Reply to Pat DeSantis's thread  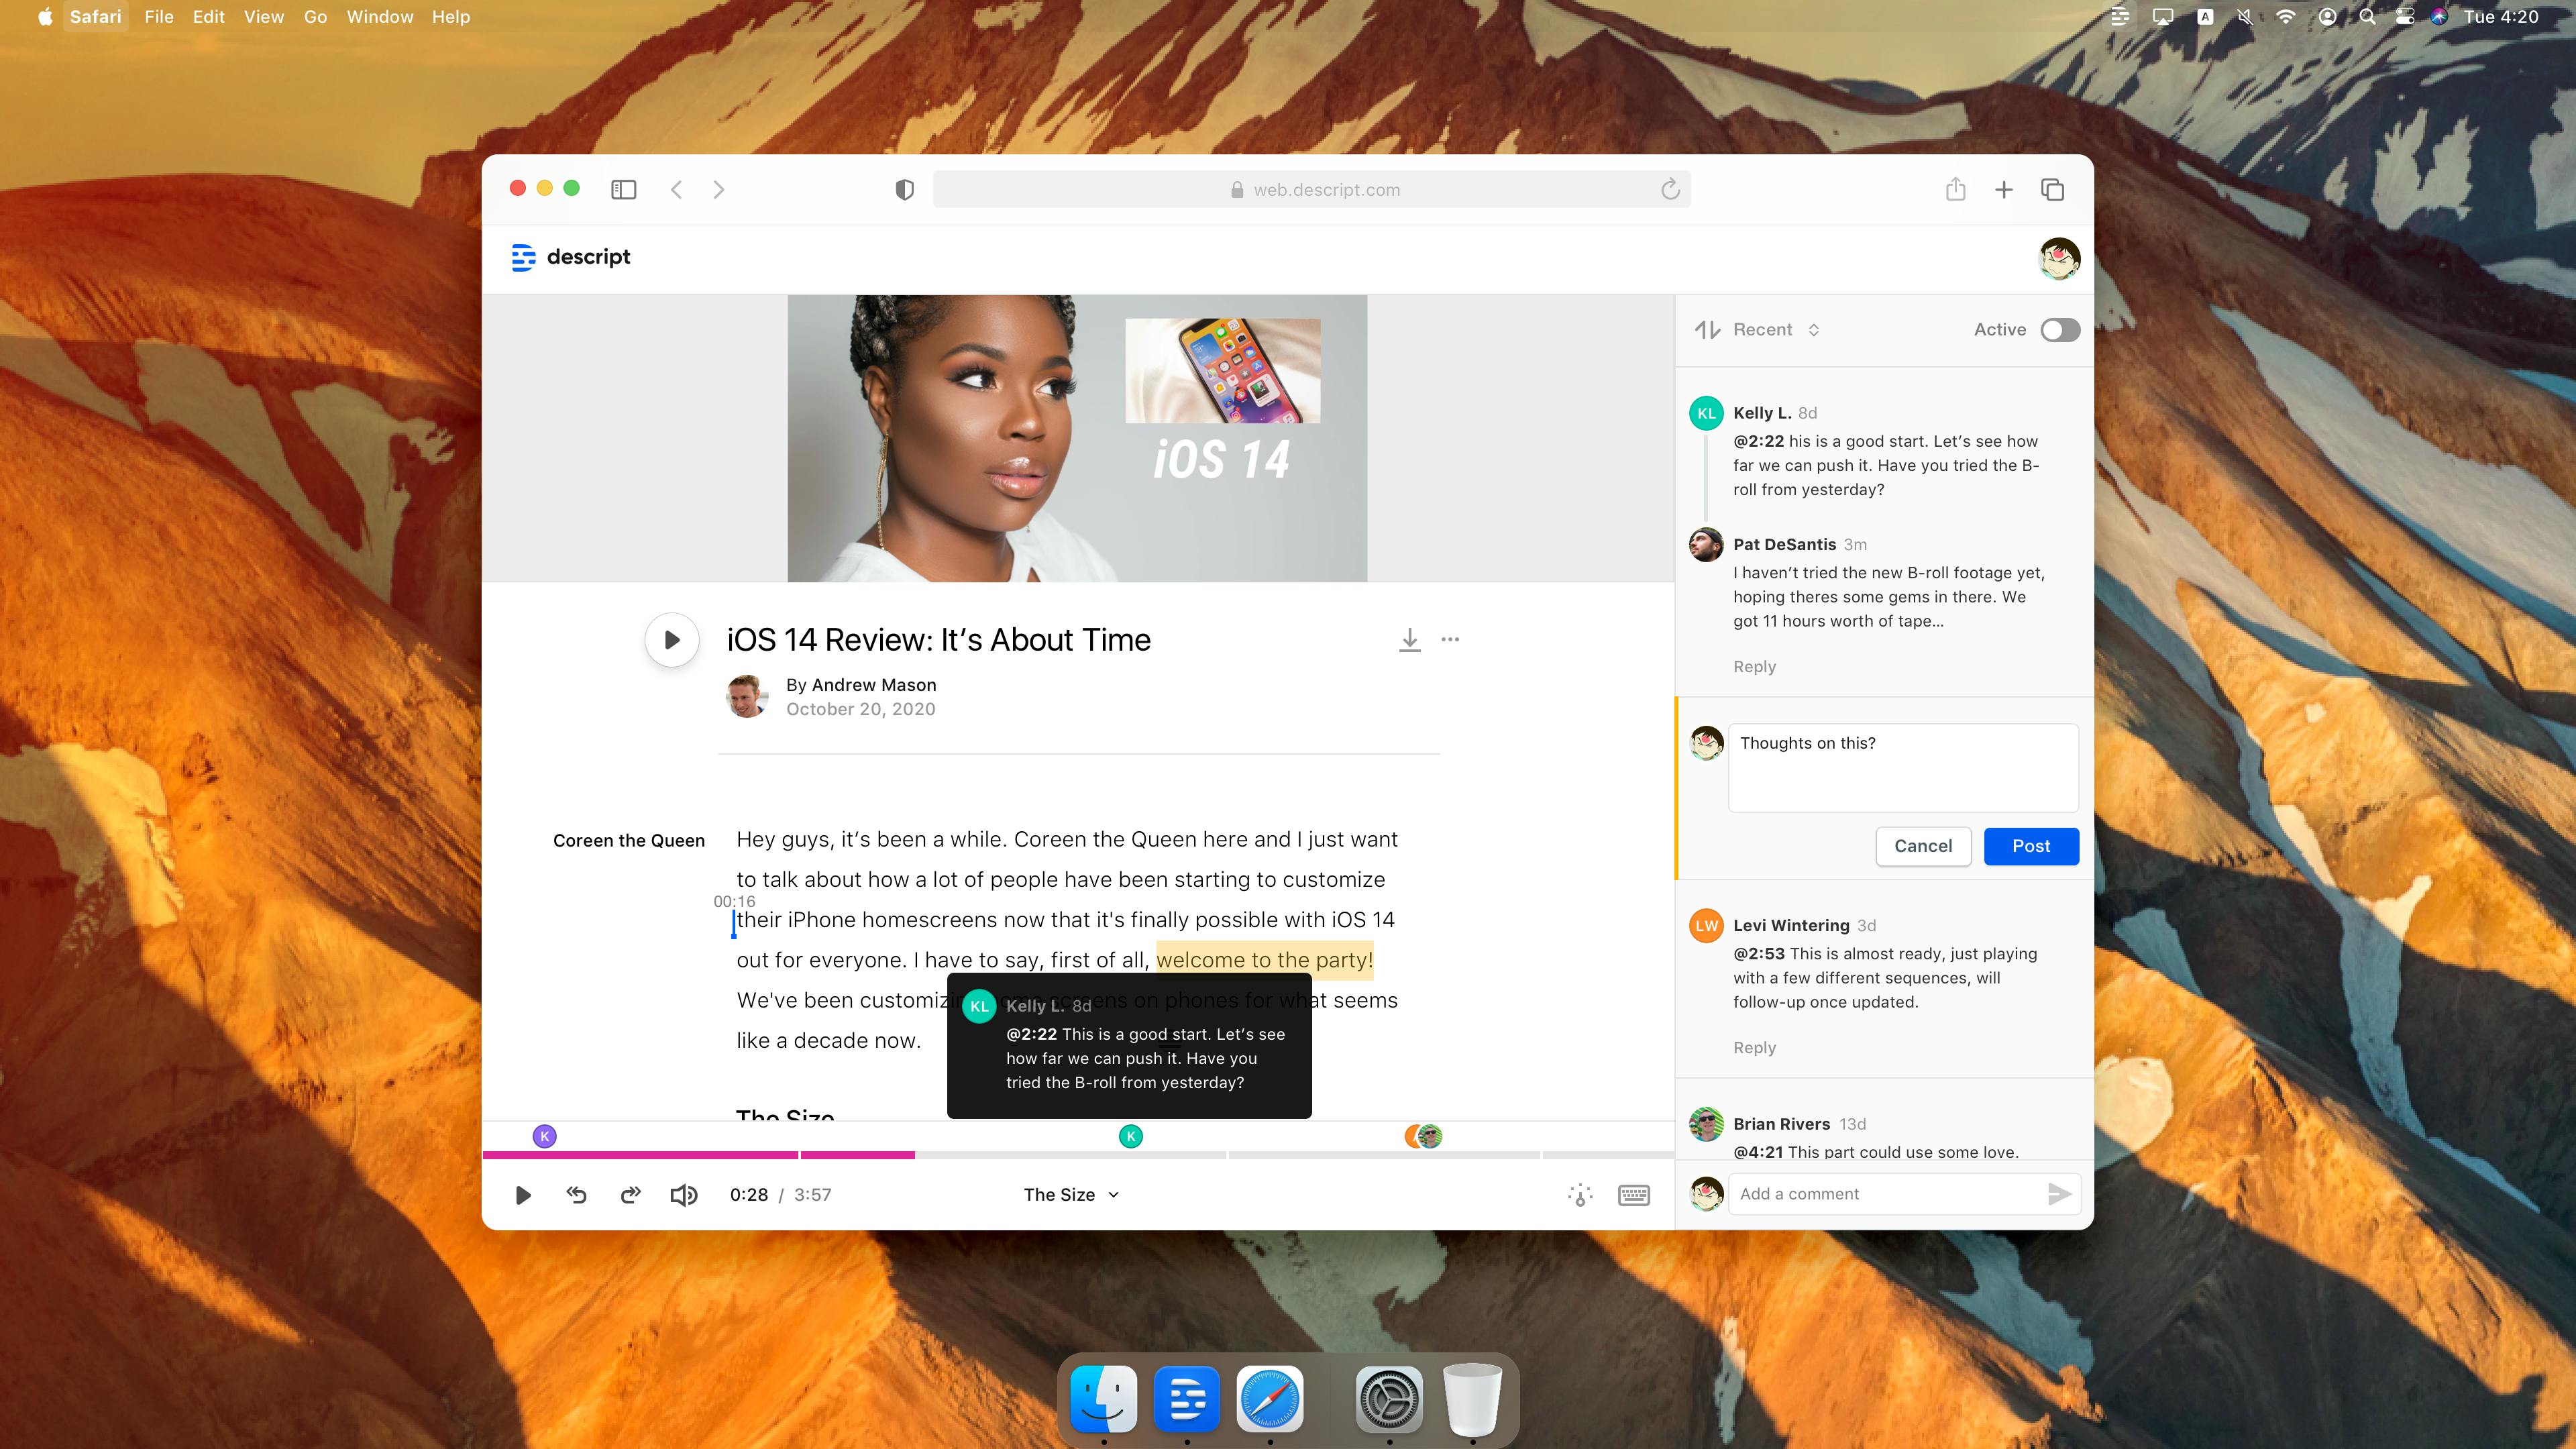pyautogui.click(x=1754, y=667)
